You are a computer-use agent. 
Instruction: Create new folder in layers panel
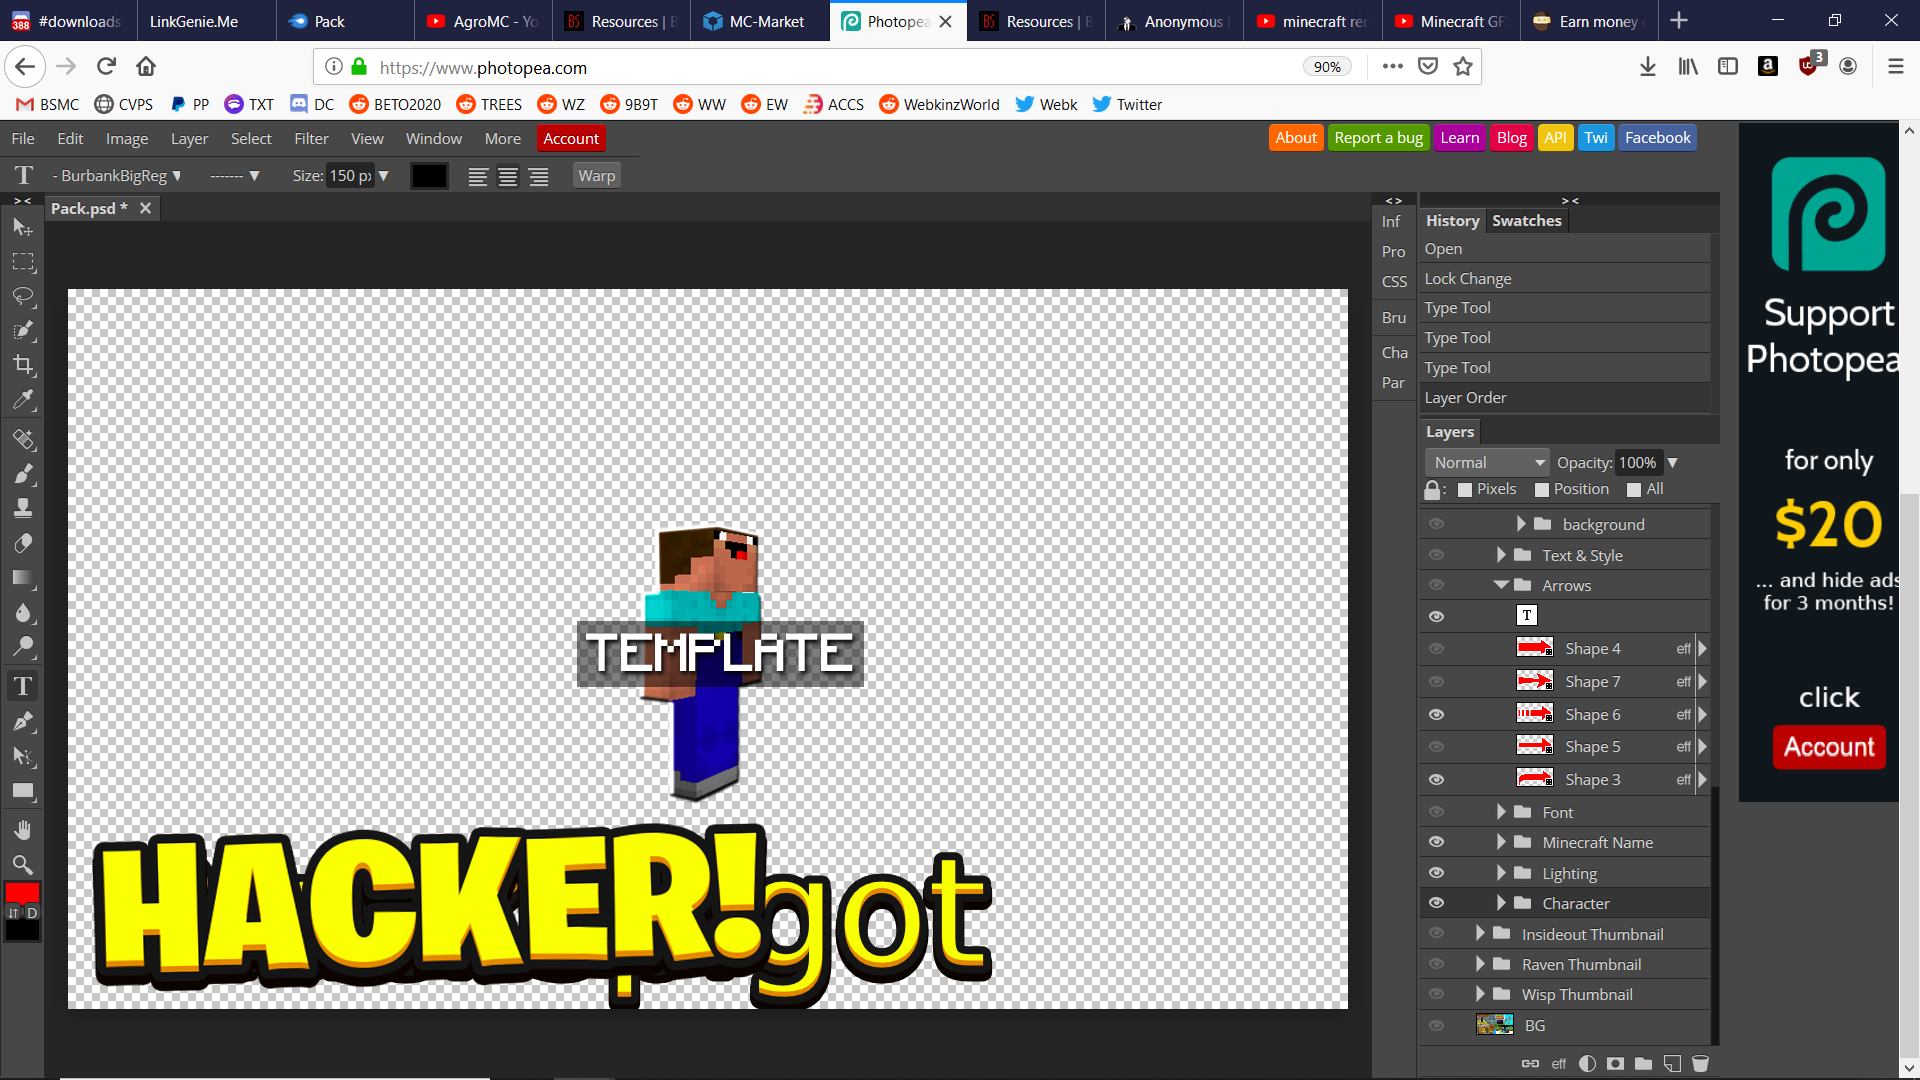[x=1643, y=1063]
